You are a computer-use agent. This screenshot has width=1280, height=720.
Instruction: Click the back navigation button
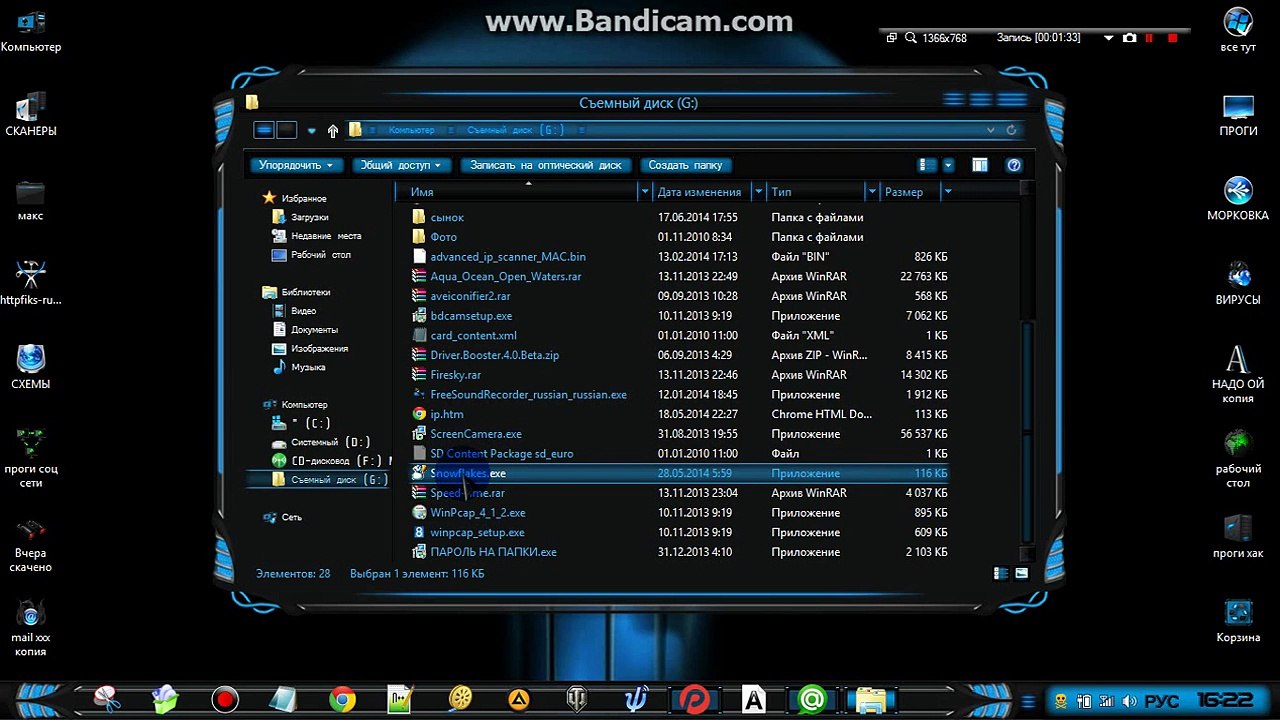tap(264, 130)
